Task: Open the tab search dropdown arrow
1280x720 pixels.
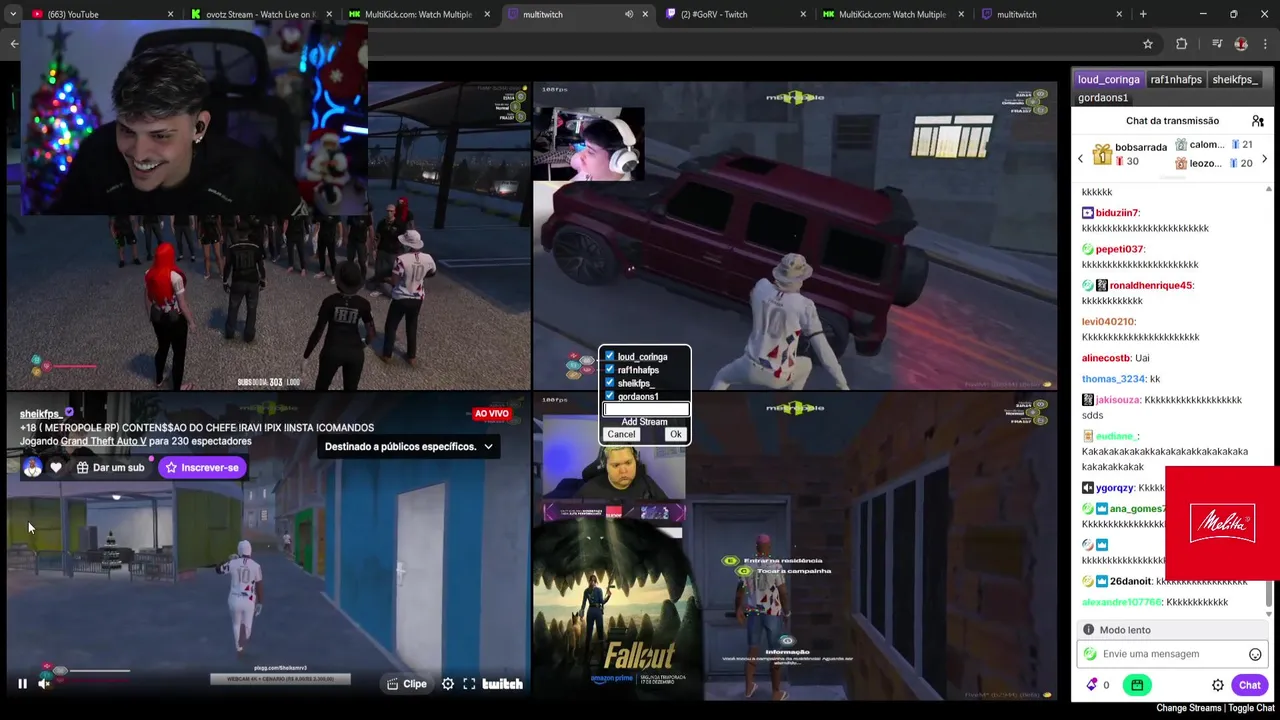Action: [13, 14]
